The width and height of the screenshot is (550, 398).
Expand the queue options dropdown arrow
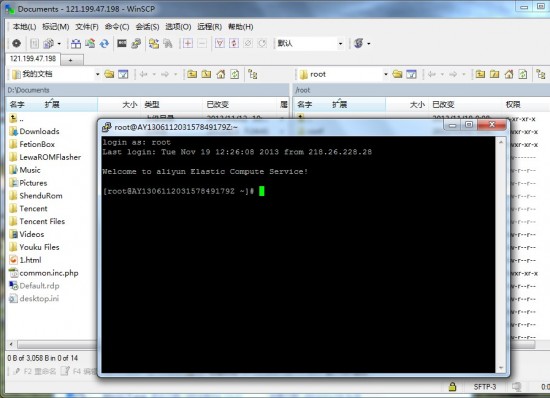click(59, 43)
